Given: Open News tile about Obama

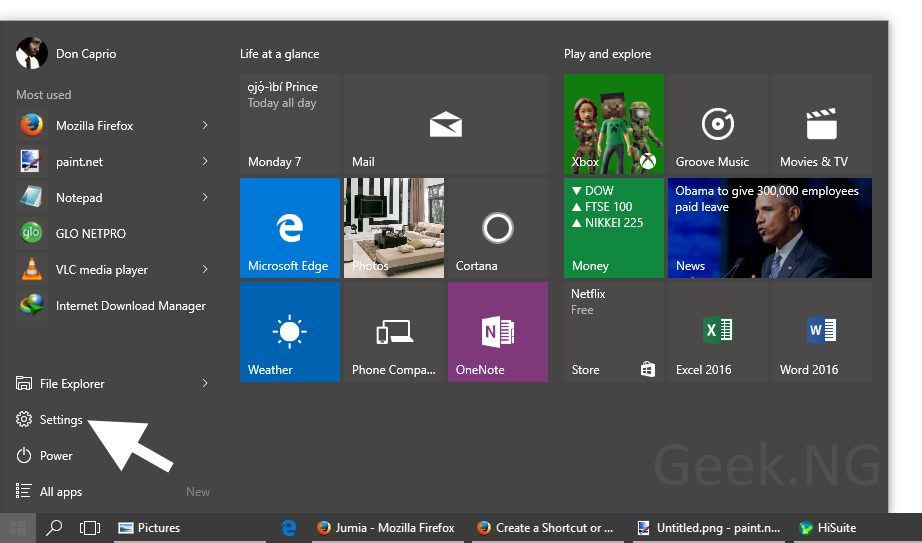Looking at the screenshot, I should click(x=770, y=228).
